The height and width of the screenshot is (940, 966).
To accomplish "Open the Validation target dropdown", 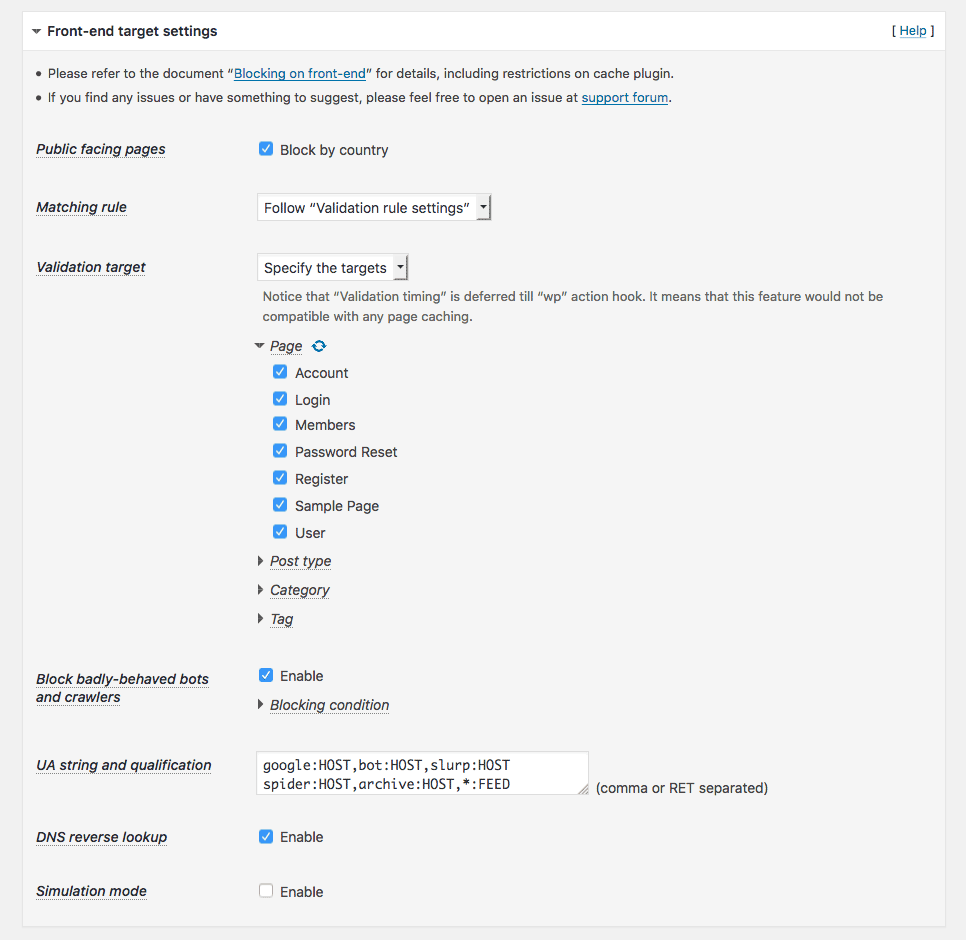I will pyautogui.click(x=332, y=268).
